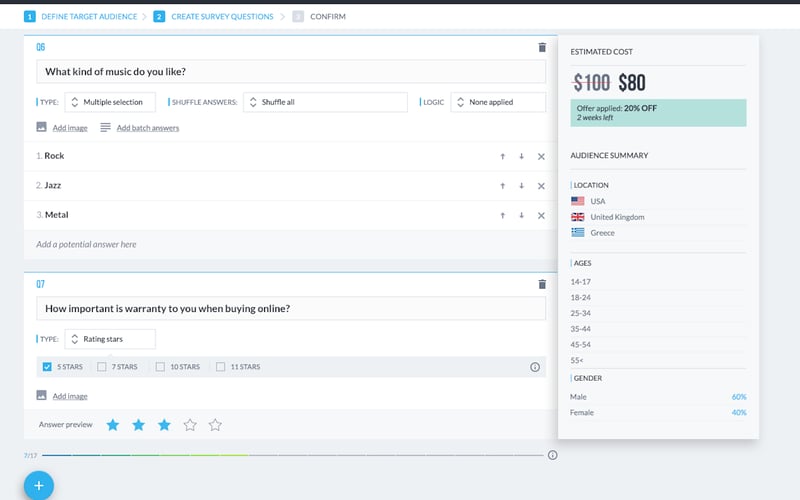Select the first preview star
The height and width of the screenshot is (500, 800).
(x=113, y=424)
